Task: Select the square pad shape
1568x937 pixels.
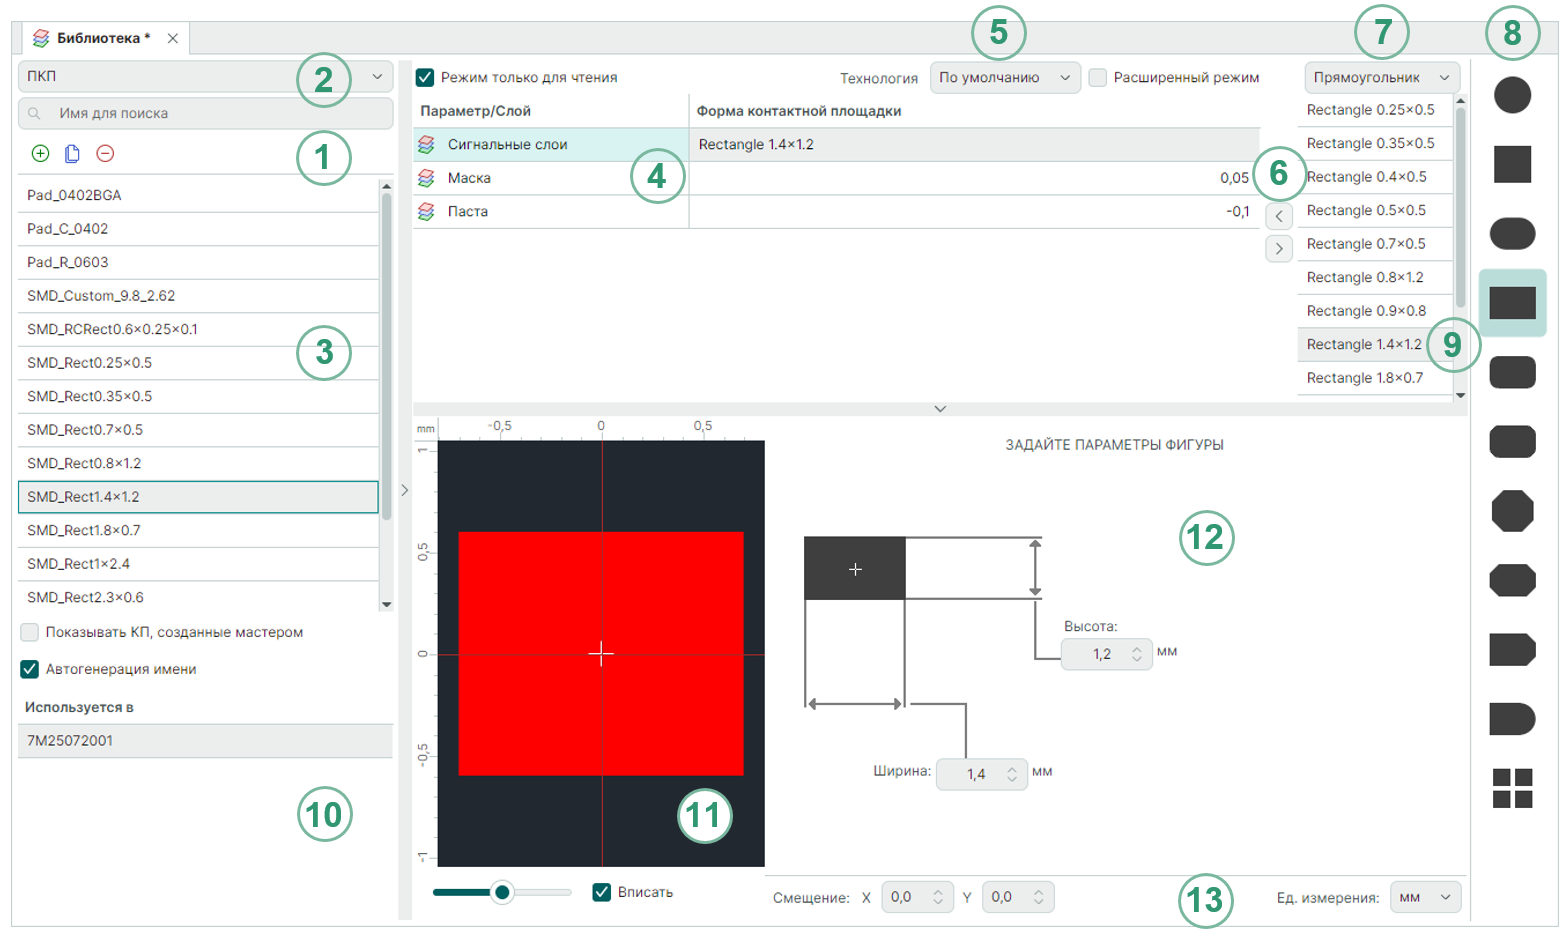Action: [1512, 164]
